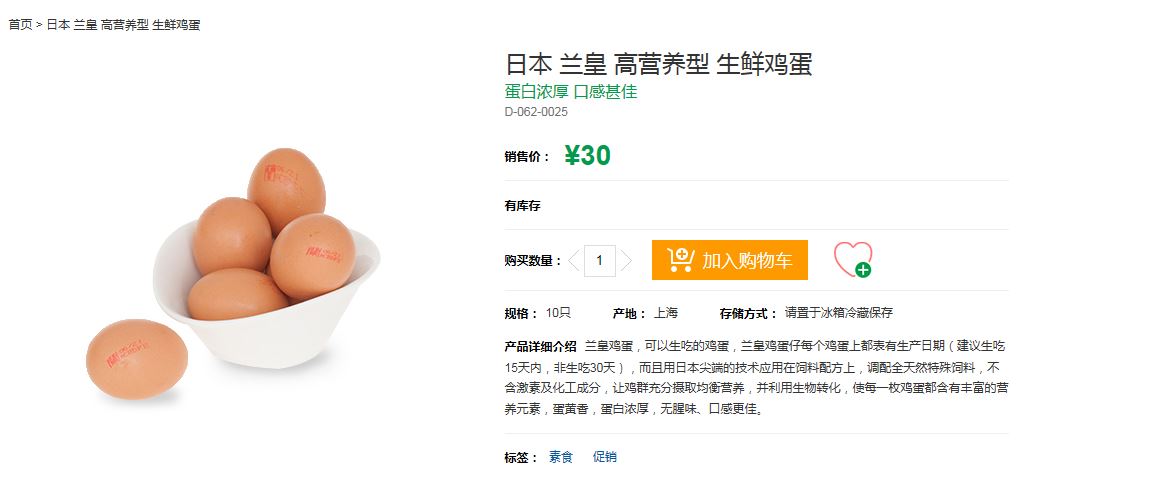Open the 促销 tag link
1154x478 pixels.
(x=605, y=457)
